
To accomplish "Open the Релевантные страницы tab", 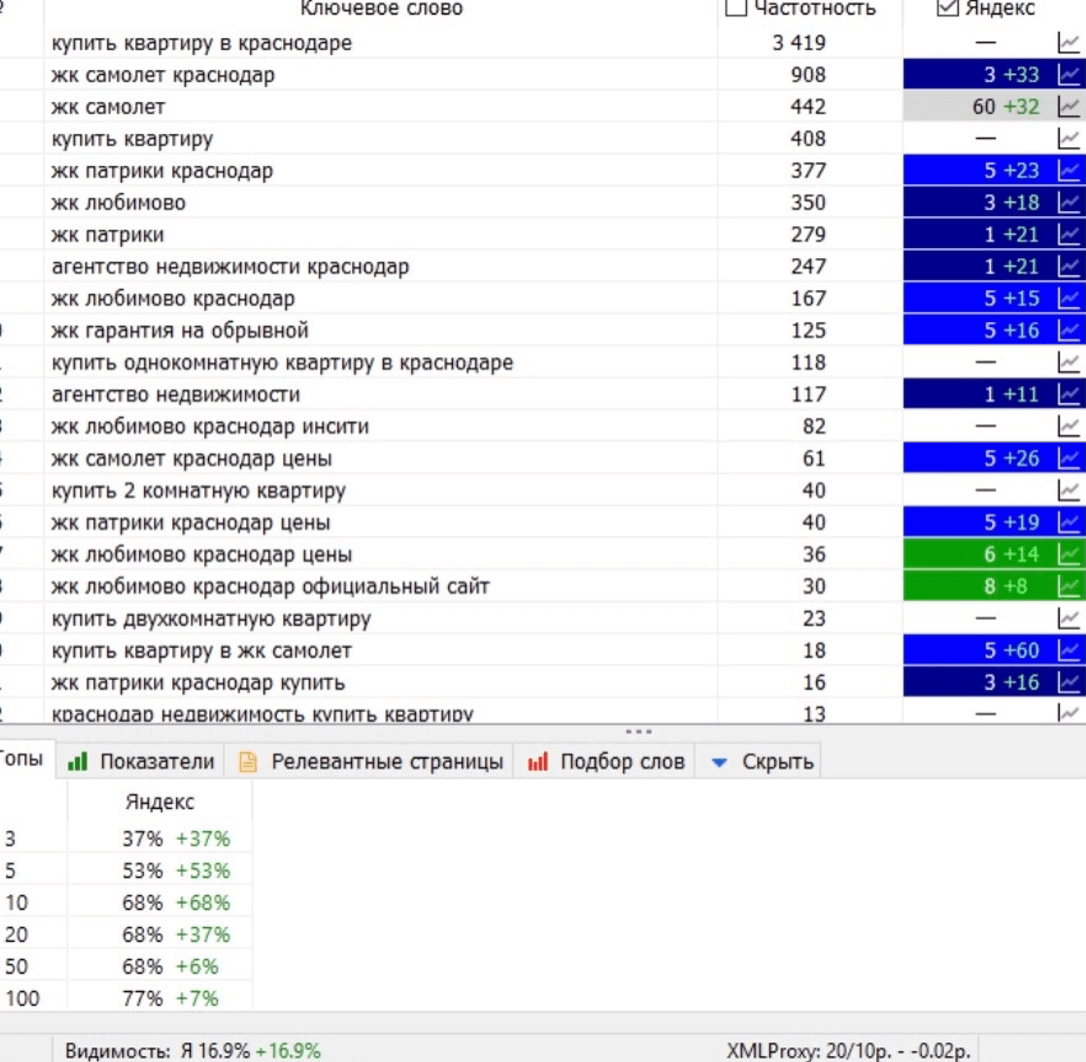I will [370, 761].
